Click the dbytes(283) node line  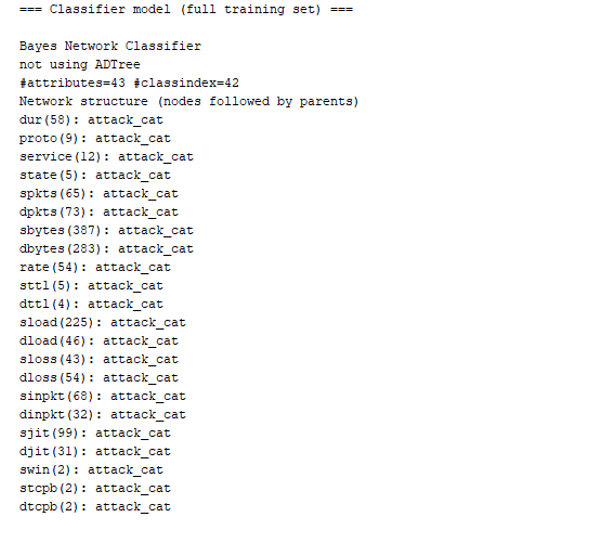pos(106,249)
